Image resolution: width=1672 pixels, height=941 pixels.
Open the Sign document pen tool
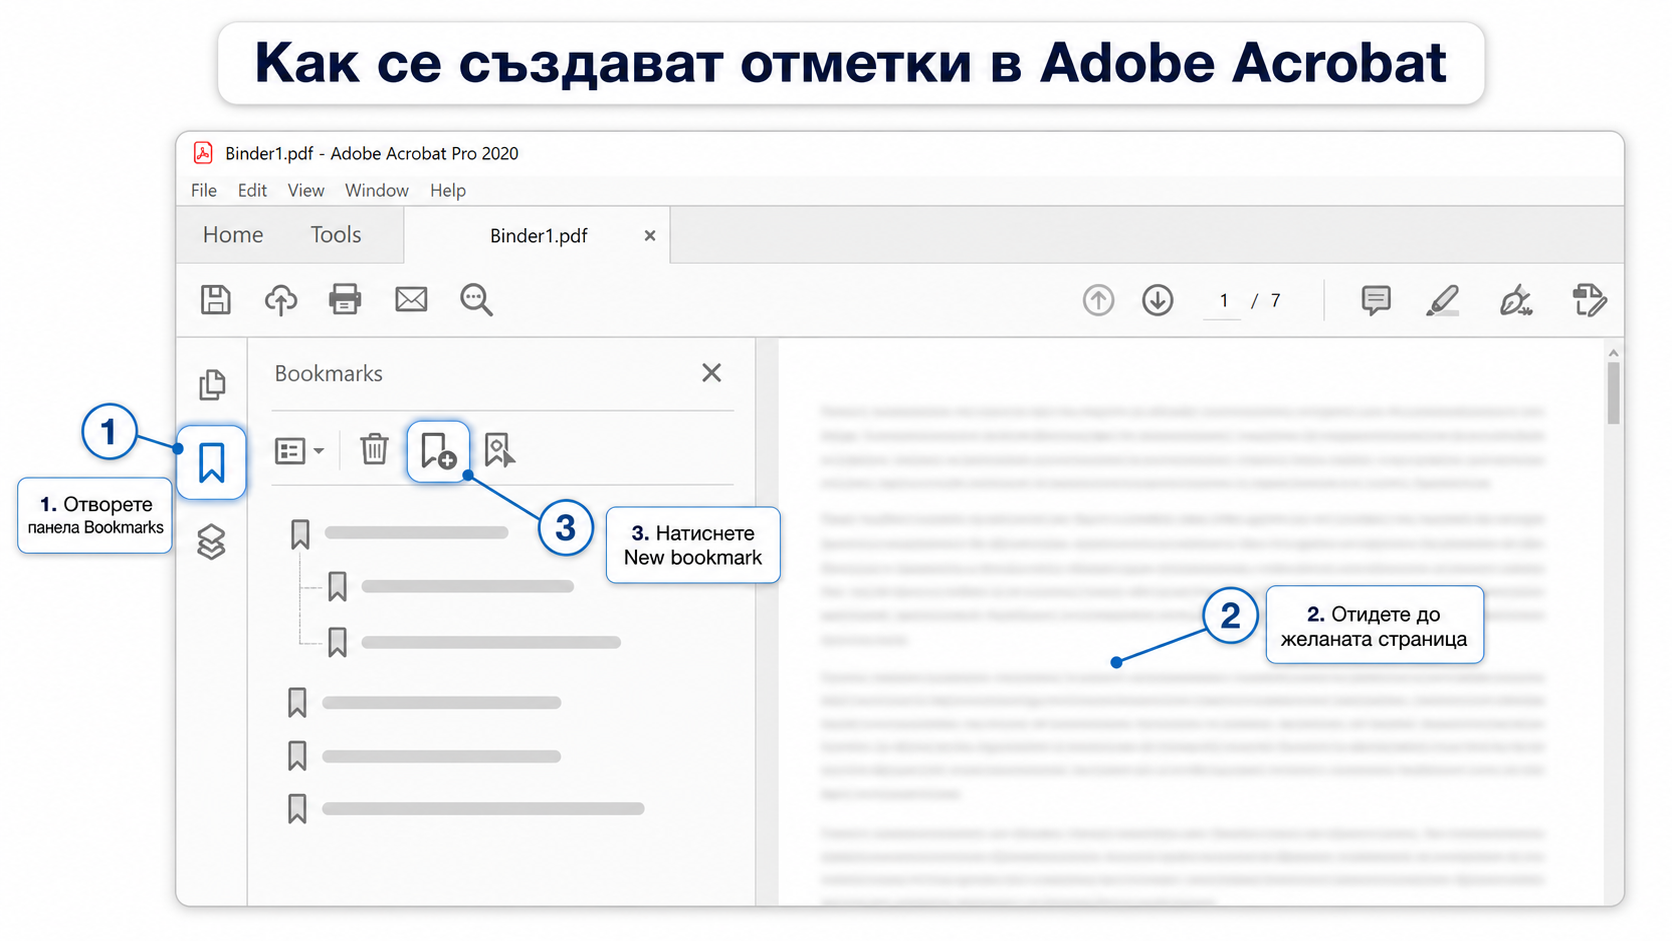tap(1516, 300)
